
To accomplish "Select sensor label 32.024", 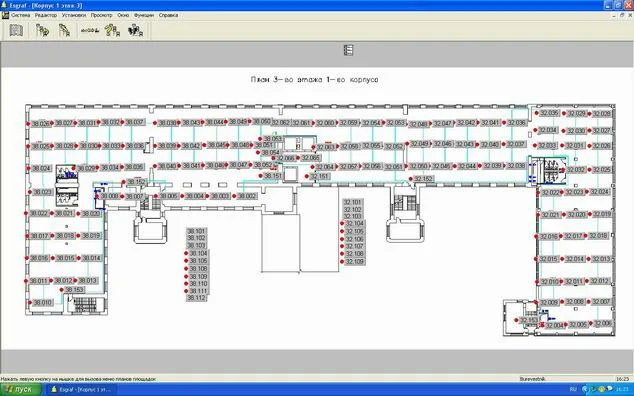I will pos(600,192).
